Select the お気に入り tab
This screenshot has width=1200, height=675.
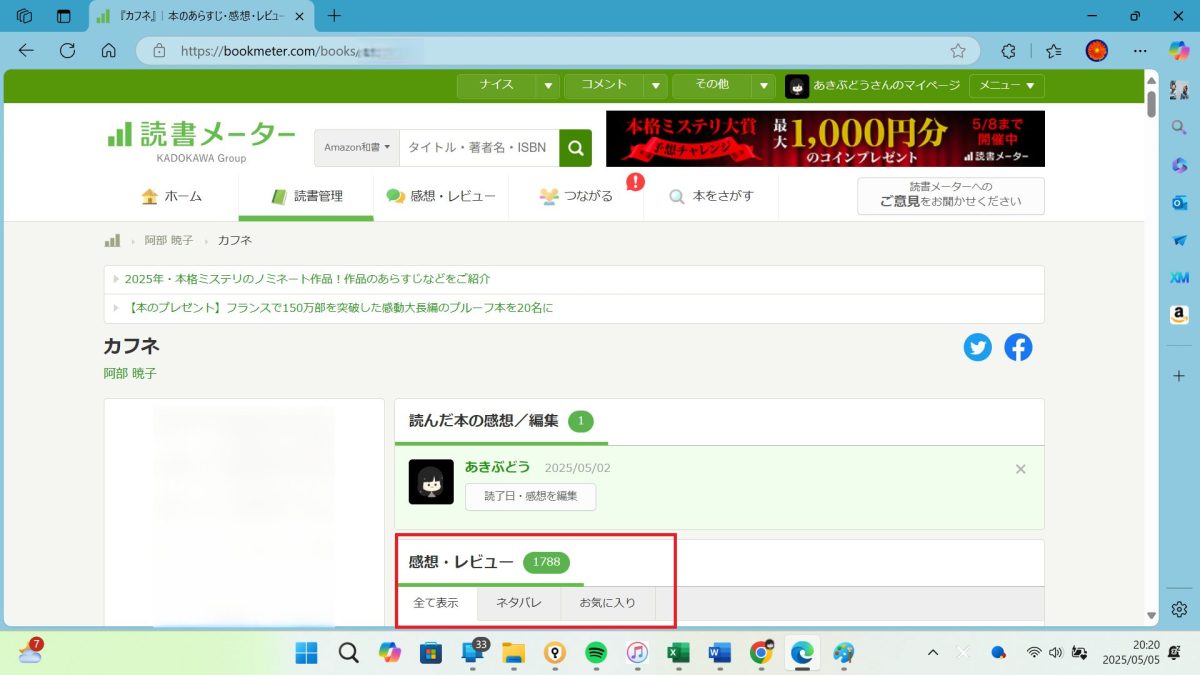tap(607, 603)
